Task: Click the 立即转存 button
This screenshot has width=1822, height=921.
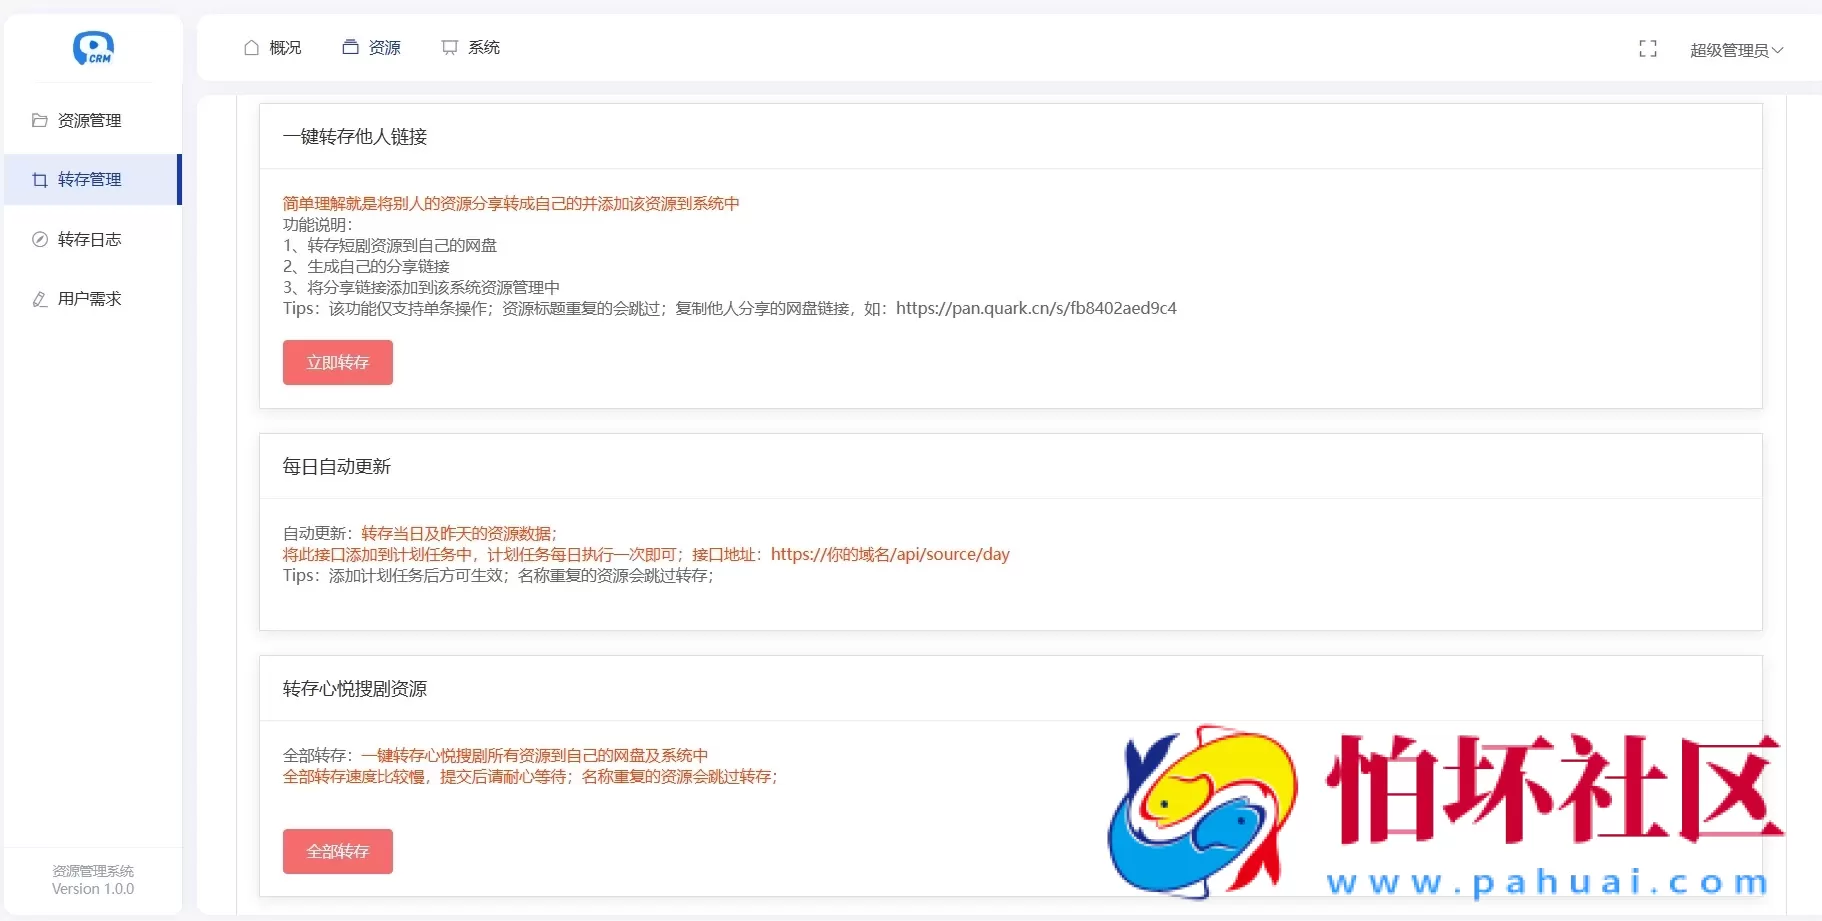Action: click(337, 362)
